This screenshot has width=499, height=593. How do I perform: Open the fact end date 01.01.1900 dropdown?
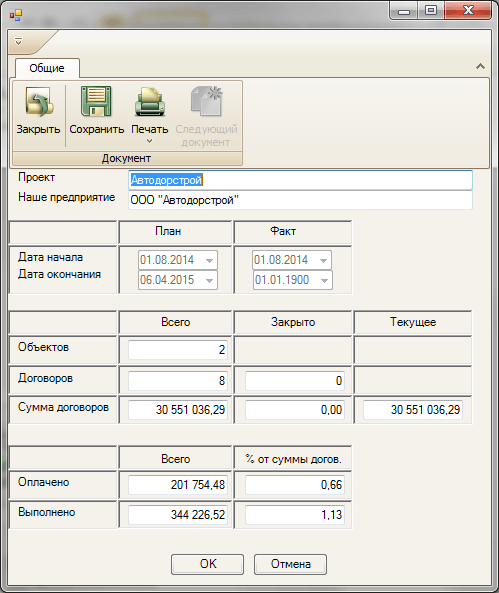point(324,280)
